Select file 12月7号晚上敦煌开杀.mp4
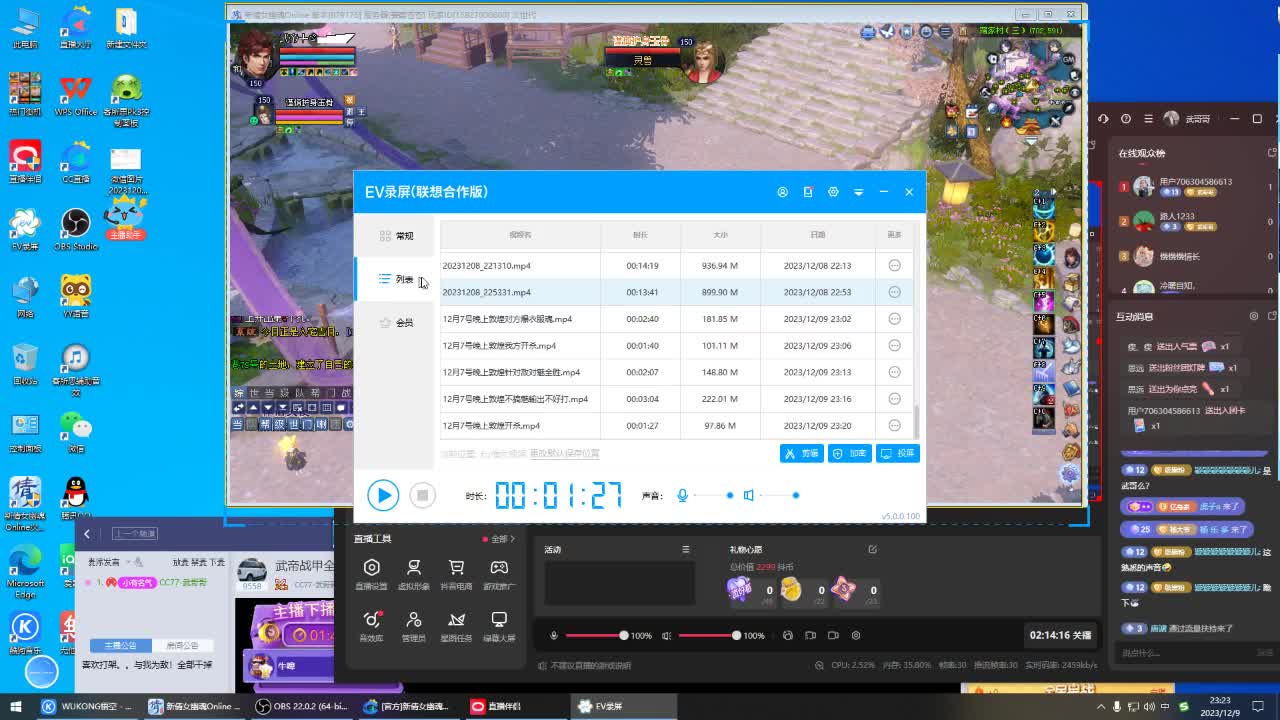1280x720 pixels. click(491, 426)
